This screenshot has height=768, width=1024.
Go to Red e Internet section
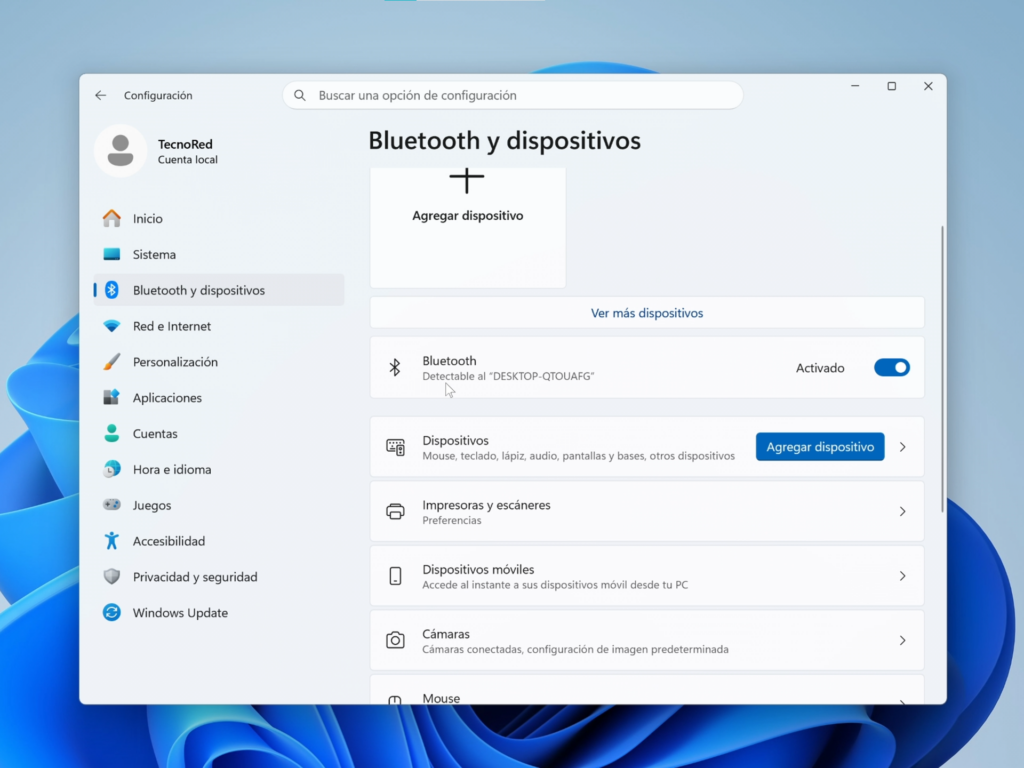(219, 326)
